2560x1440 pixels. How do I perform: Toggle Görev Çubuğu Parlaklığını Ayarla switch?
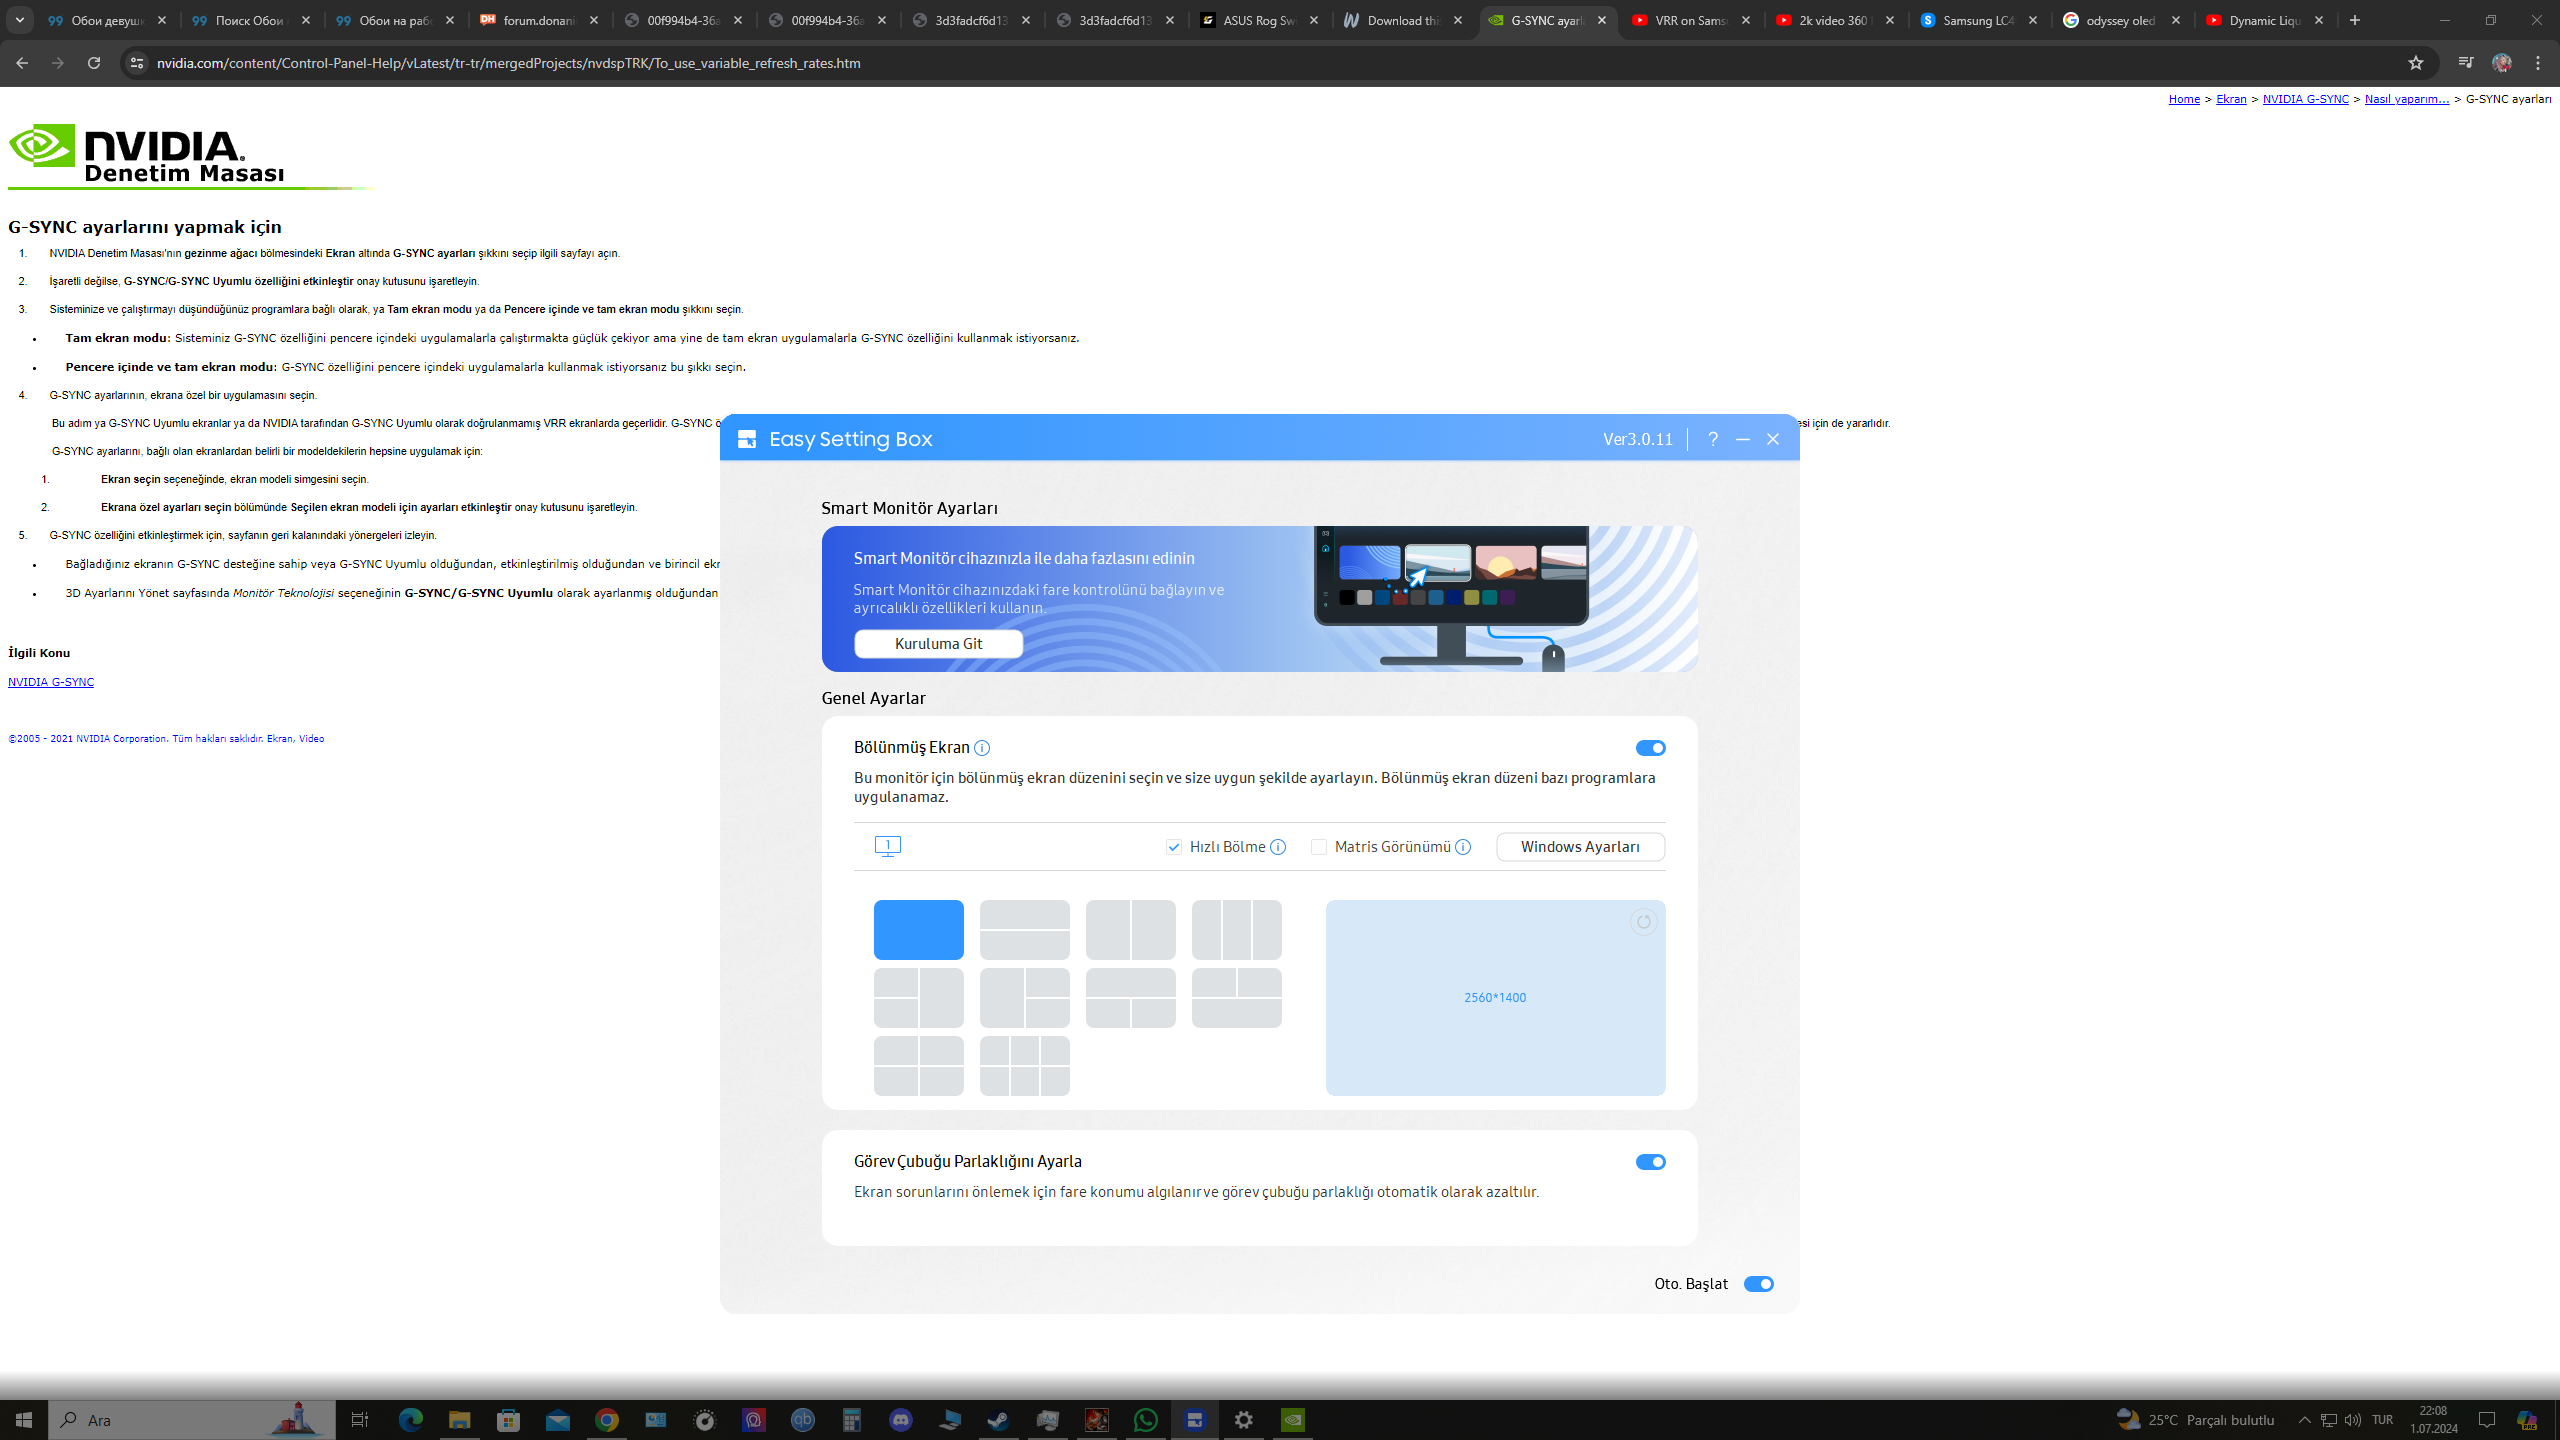pos(1650,1162)
